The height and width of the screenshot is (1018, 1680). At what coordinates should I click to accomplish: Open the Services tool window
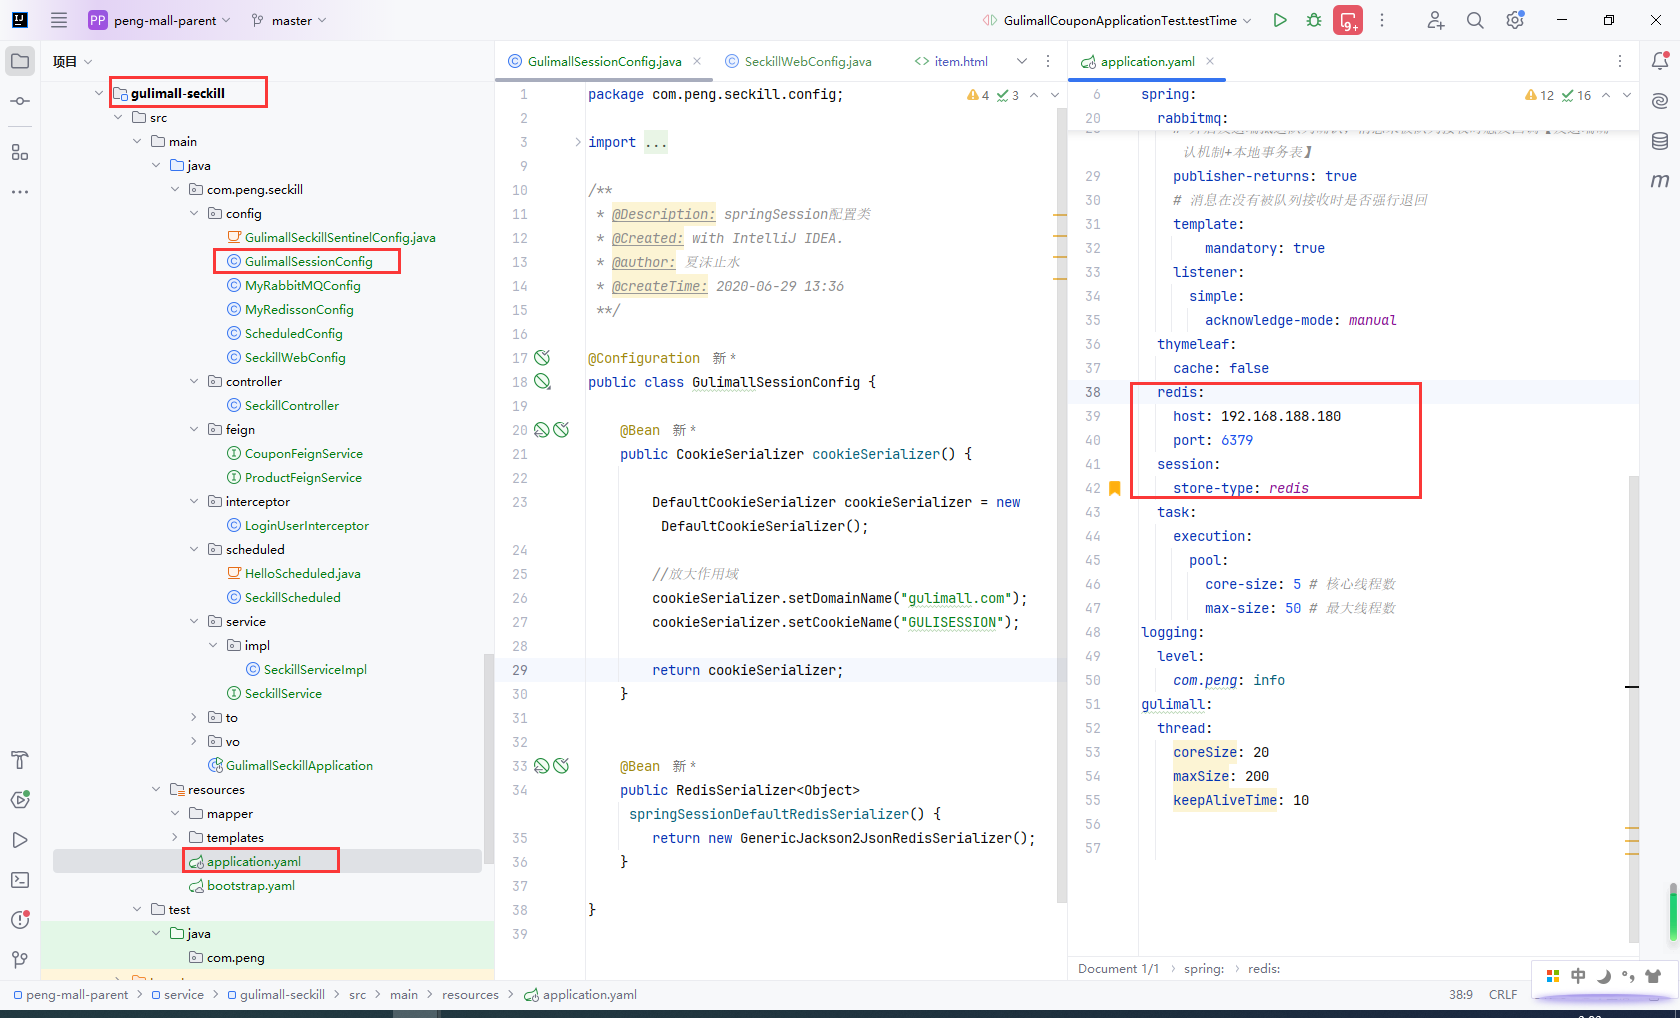point(20,800)
